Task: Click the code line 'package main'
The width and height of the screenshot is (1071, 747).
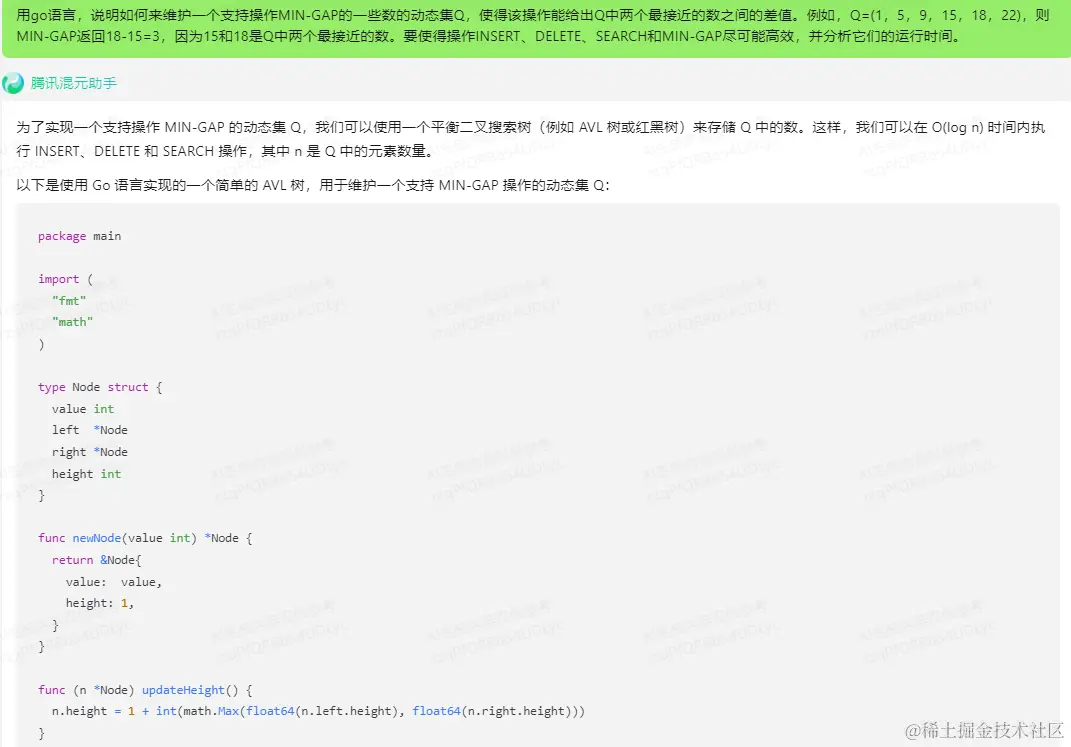Action: [79, 236]
